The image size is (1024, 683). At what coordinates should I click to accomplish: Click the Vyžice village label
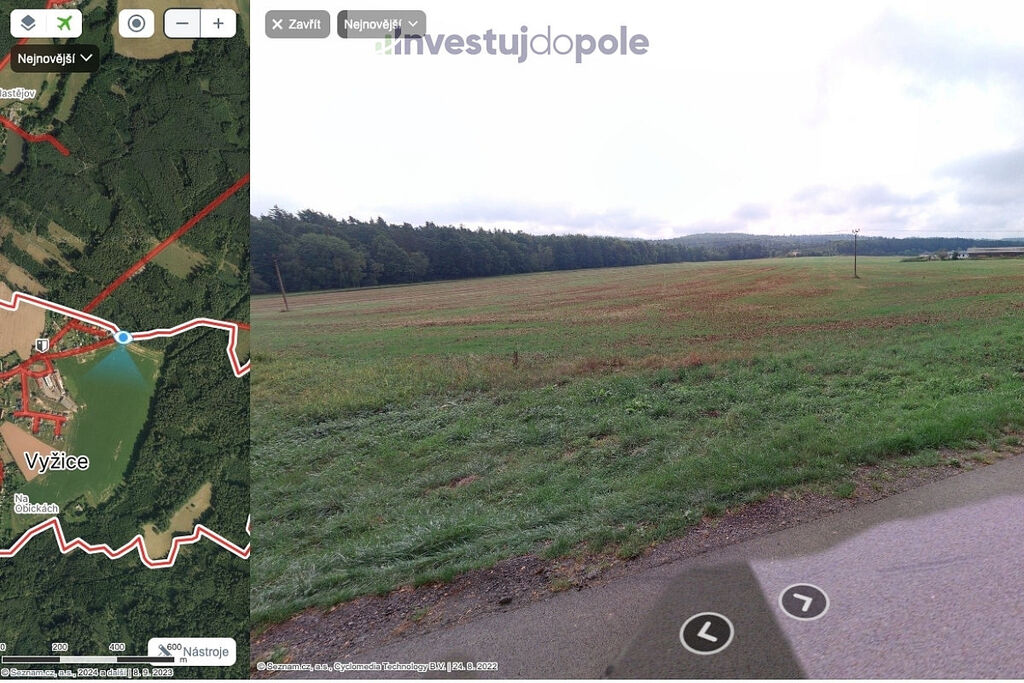57,462
